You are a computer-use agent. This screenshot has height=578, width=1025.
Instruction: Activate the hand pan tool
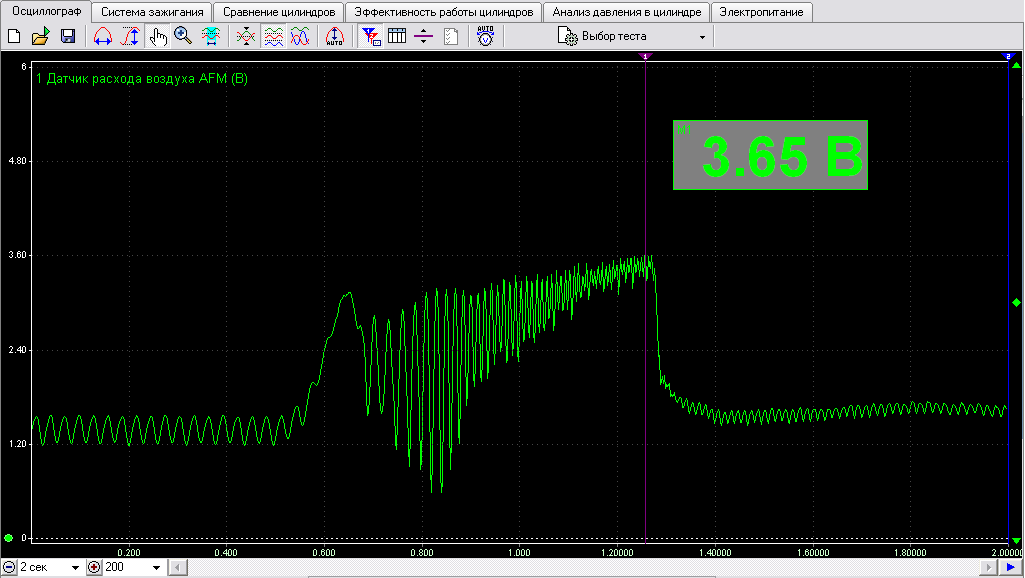(158, 37)
